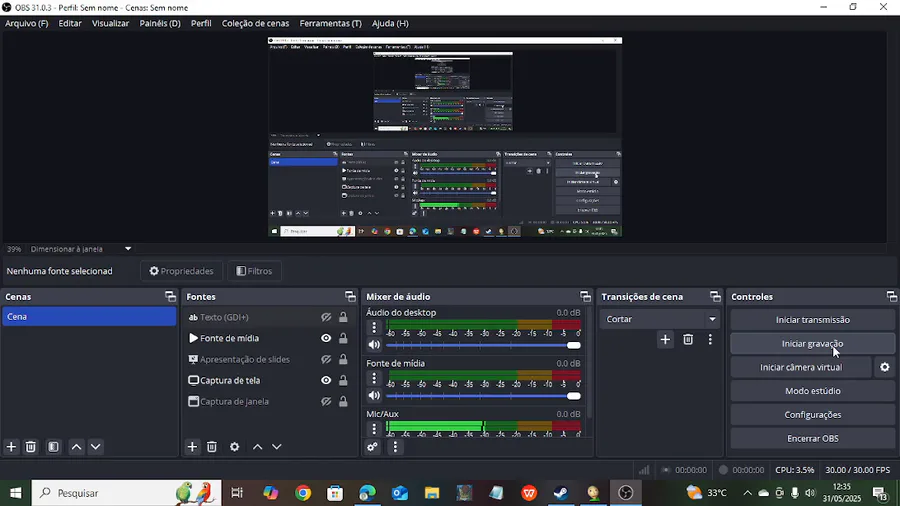Unlock the Fonte de mídia source
The width and height of the screenshot is (900, 506).
click(343, 338)
